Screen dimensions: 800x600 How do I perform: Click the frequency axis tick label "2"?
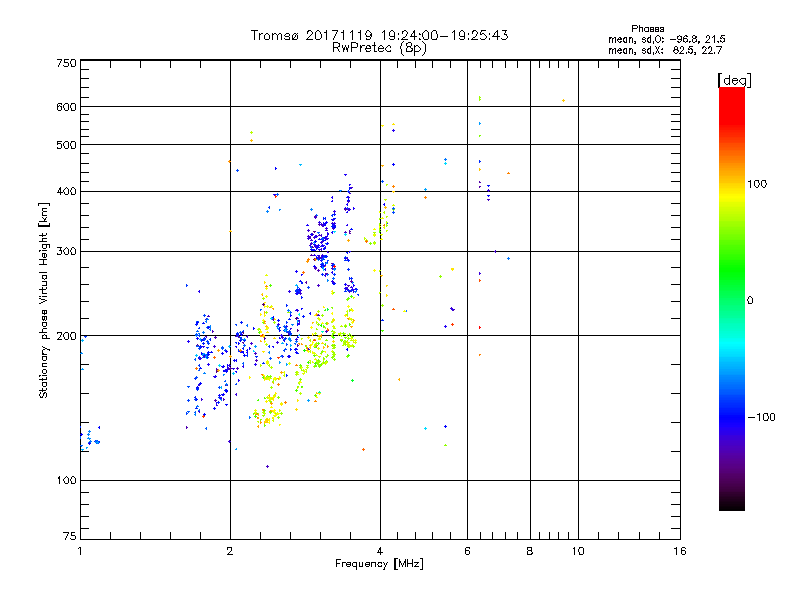230,551
